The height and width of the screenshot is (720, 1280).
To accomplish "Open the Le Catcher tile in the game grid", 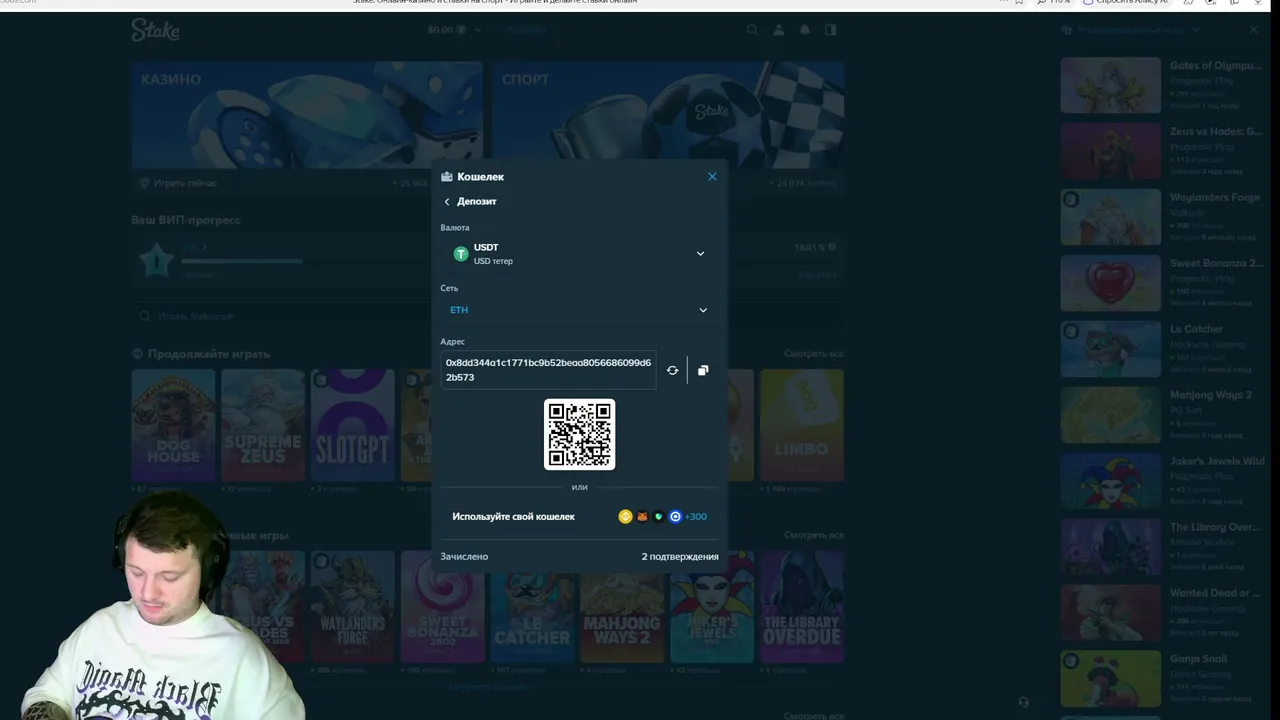I will tap(533, 606).
